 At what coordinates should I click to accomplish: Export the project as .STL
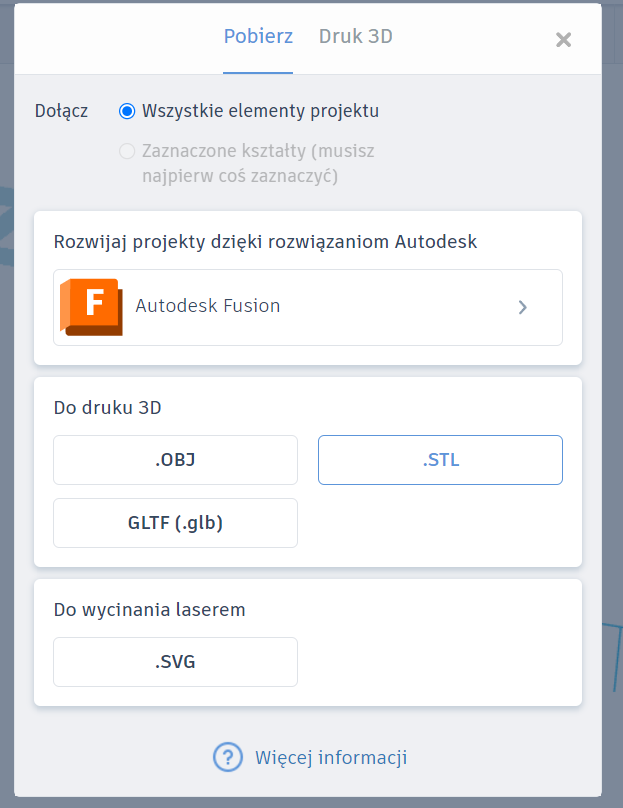[x=440, y=460]
